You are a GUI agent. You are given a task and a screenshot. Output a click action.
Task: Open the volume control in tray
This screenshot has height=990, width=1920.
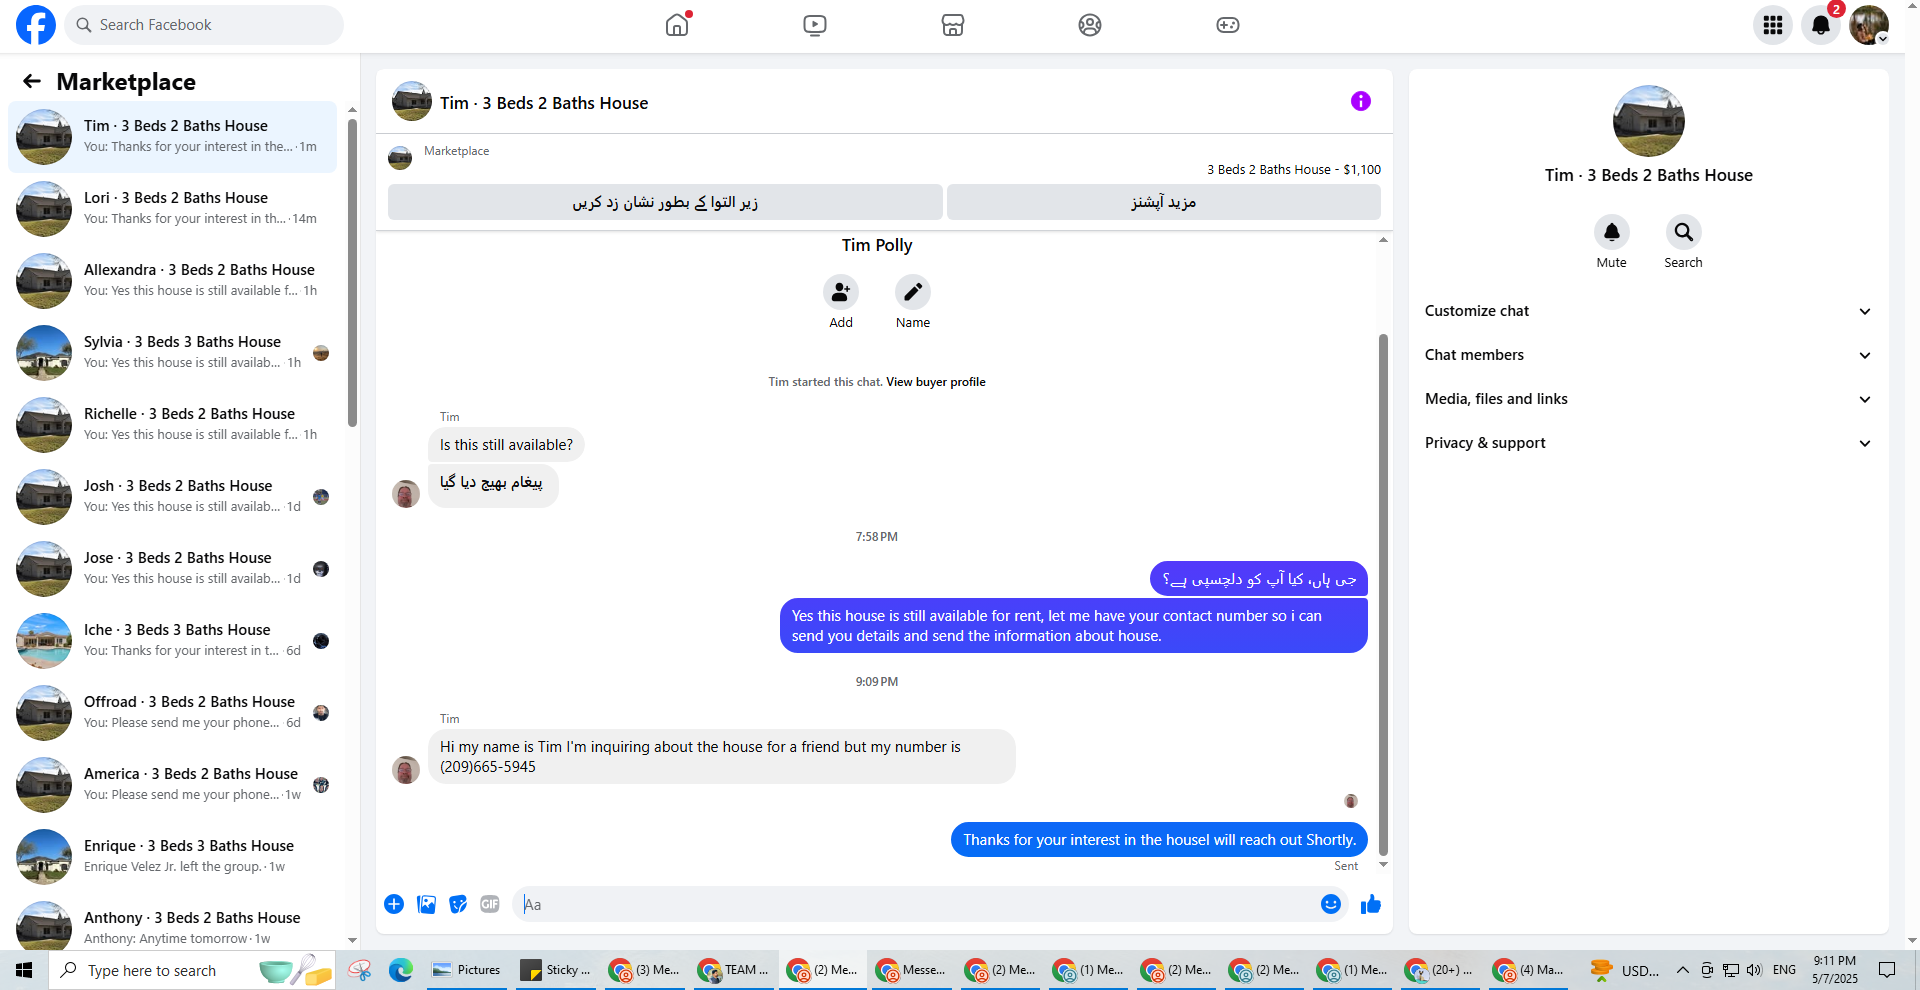(1754, 970)
